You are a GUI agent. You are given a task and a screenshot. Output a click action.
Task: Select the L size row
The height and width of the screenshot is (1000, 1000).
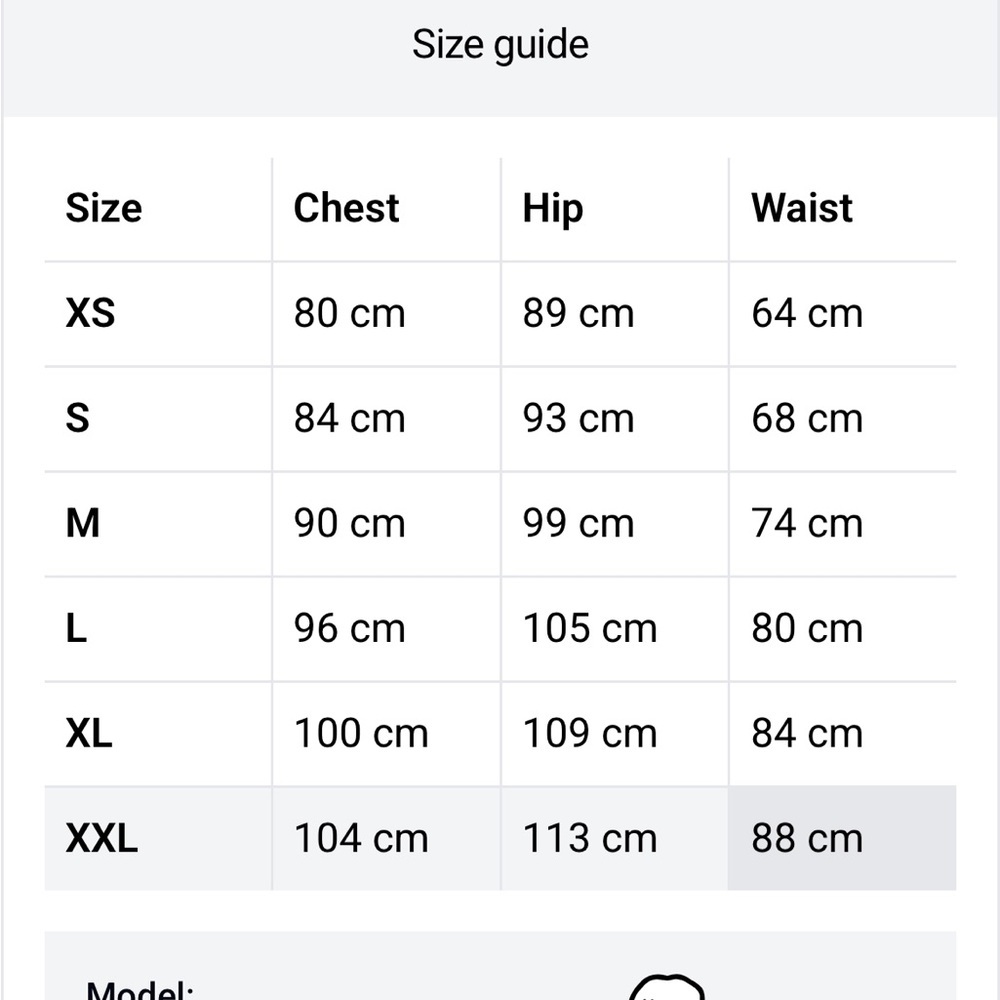500,629
